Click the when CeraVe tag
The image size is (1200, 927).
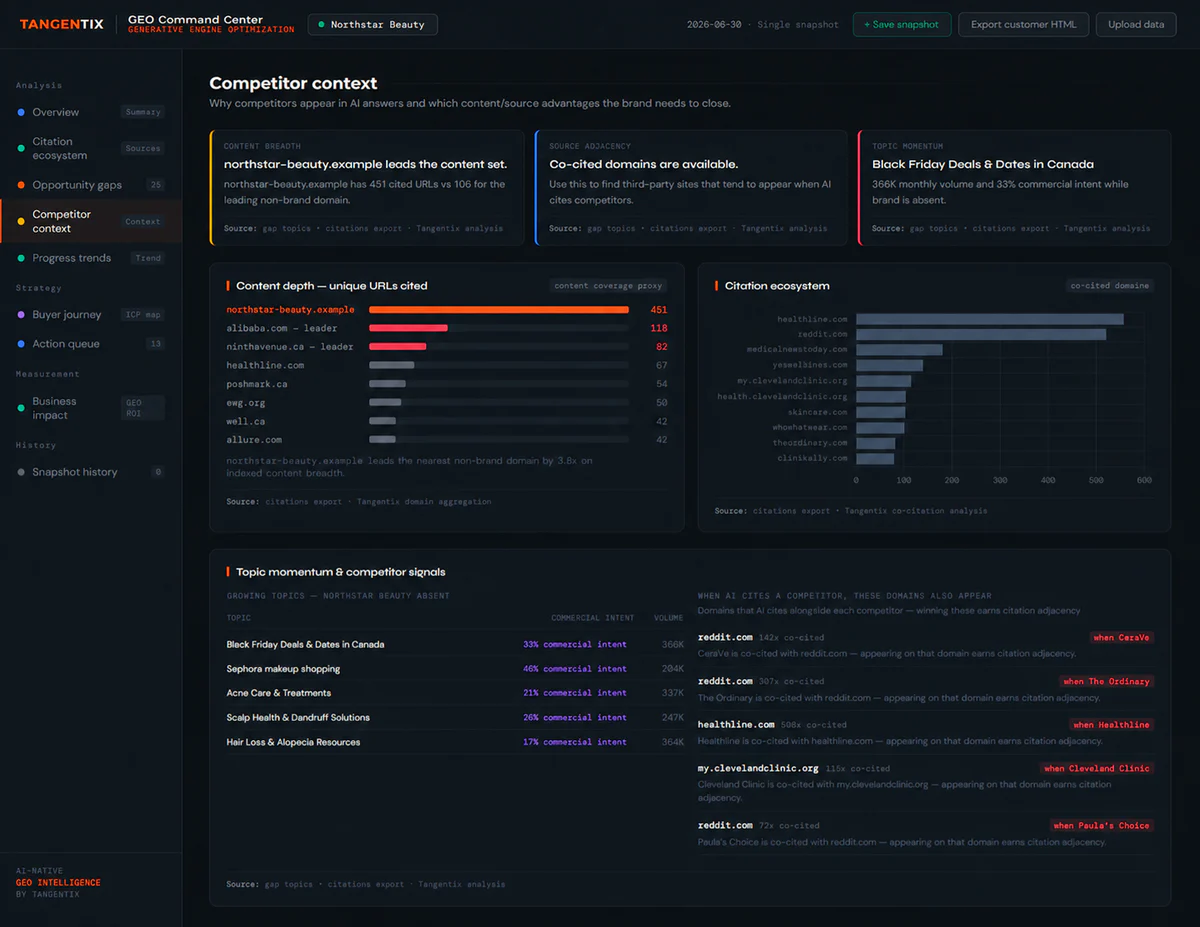[1122, 637]
